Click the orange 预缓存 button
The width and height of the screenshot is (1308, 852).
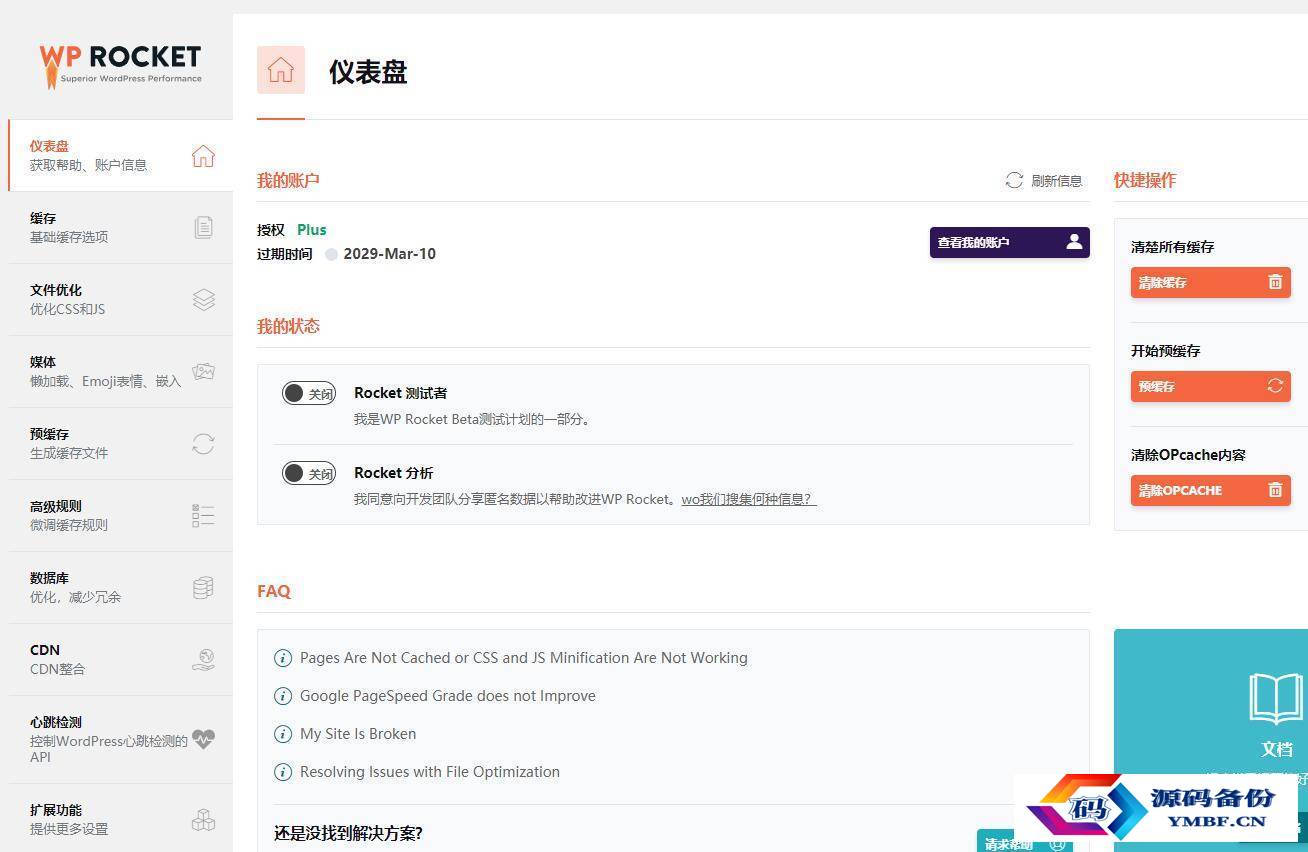click(1210, 386)
